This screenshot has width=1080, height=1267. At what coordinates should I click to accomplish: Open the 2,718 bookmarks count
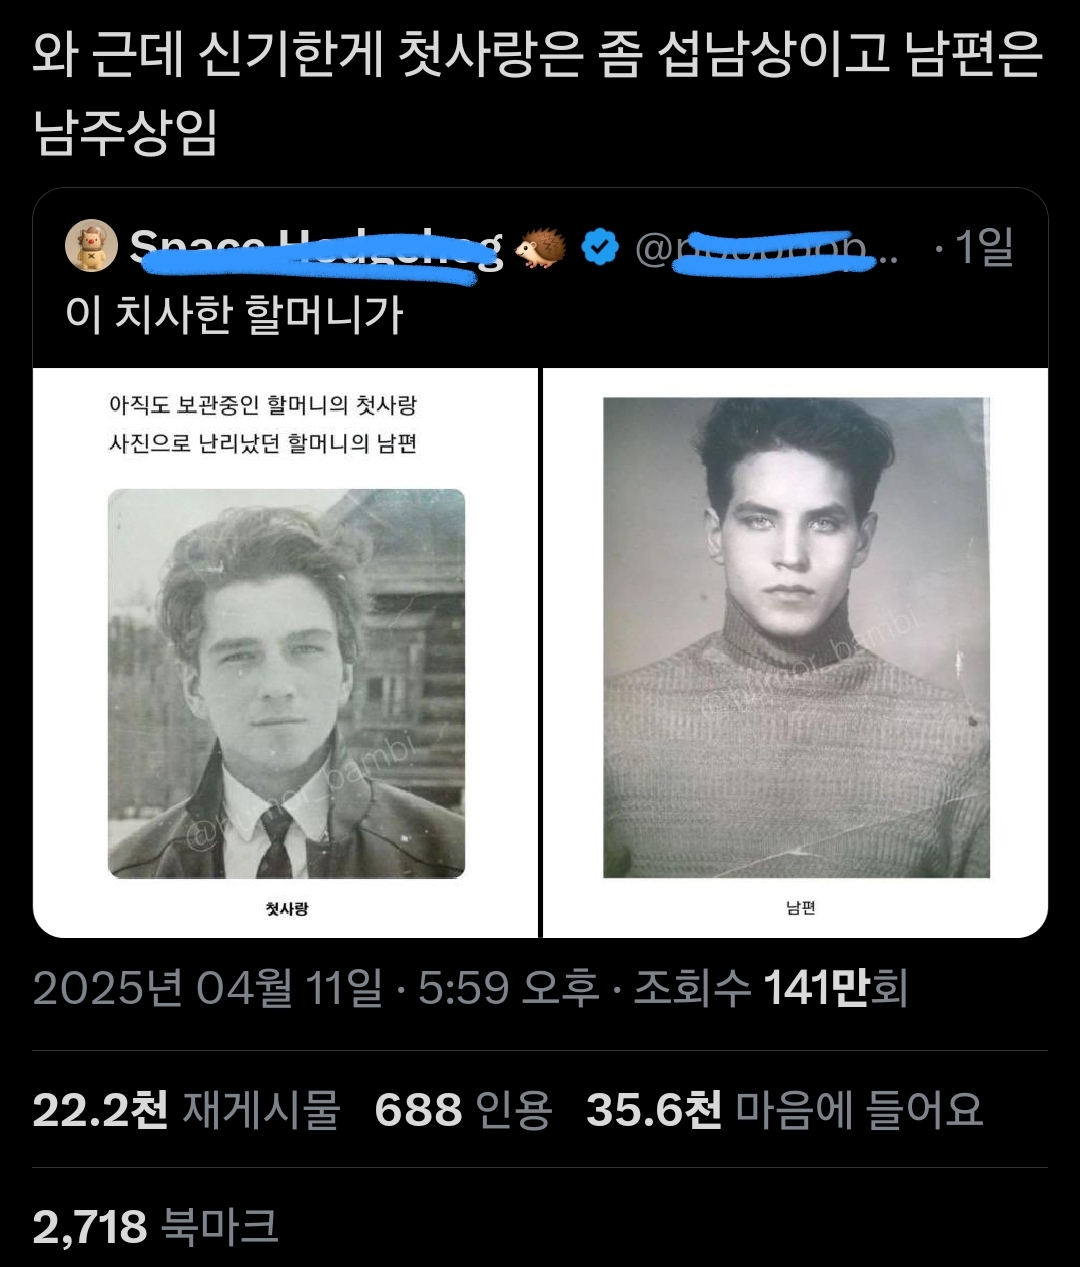[155, 1227]
